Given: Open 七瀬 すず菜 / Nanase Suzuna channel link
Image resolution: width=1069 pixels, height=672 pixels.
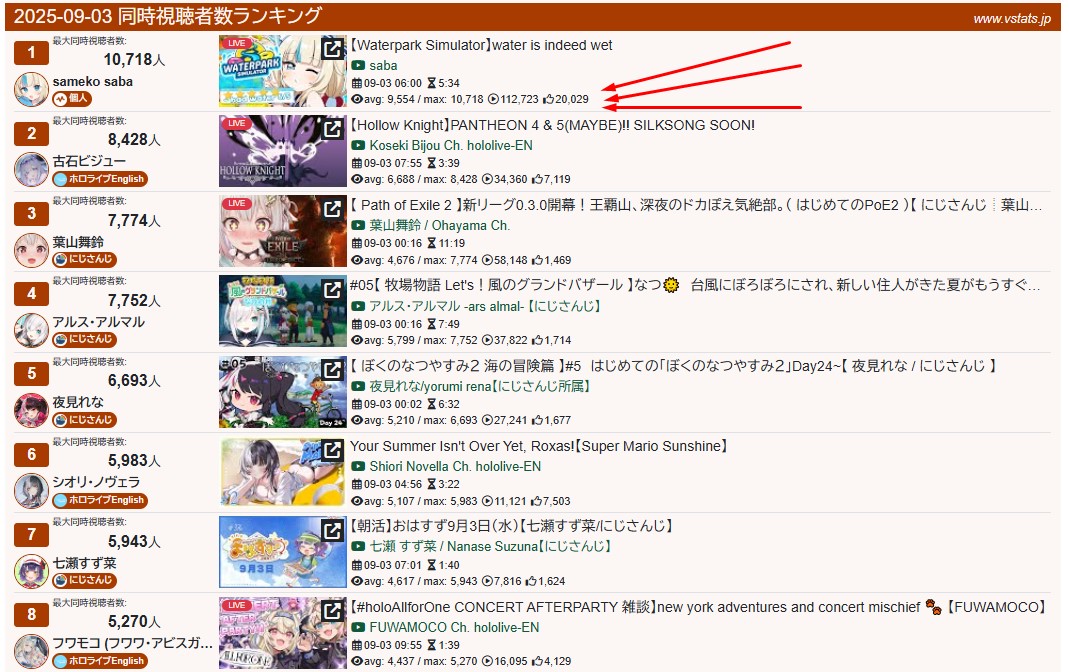Looking at the screenshot, I should 490,547.
